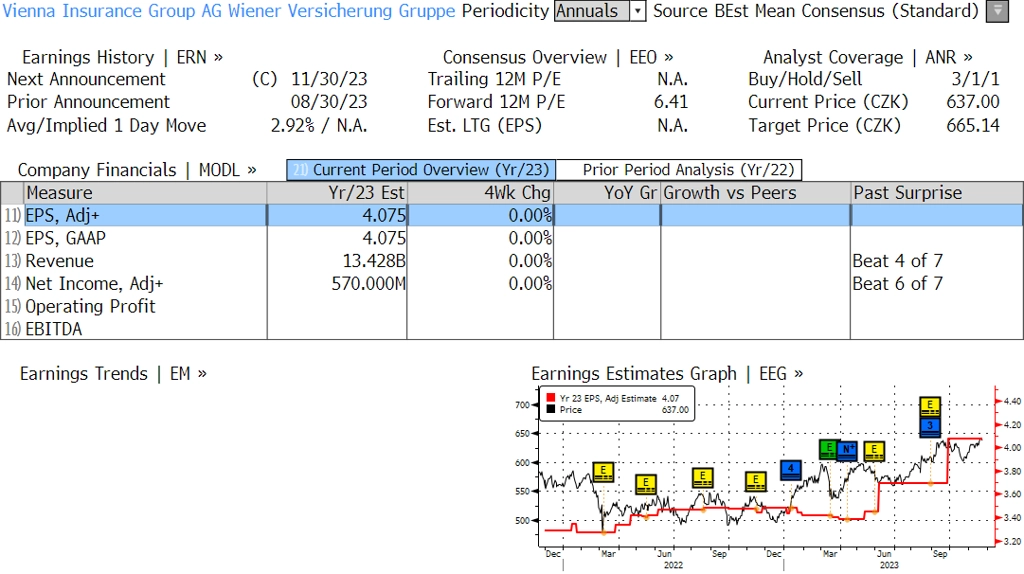Select the Operating Profit row
This screenshot has width=1024, height=574.
(512, 306)
